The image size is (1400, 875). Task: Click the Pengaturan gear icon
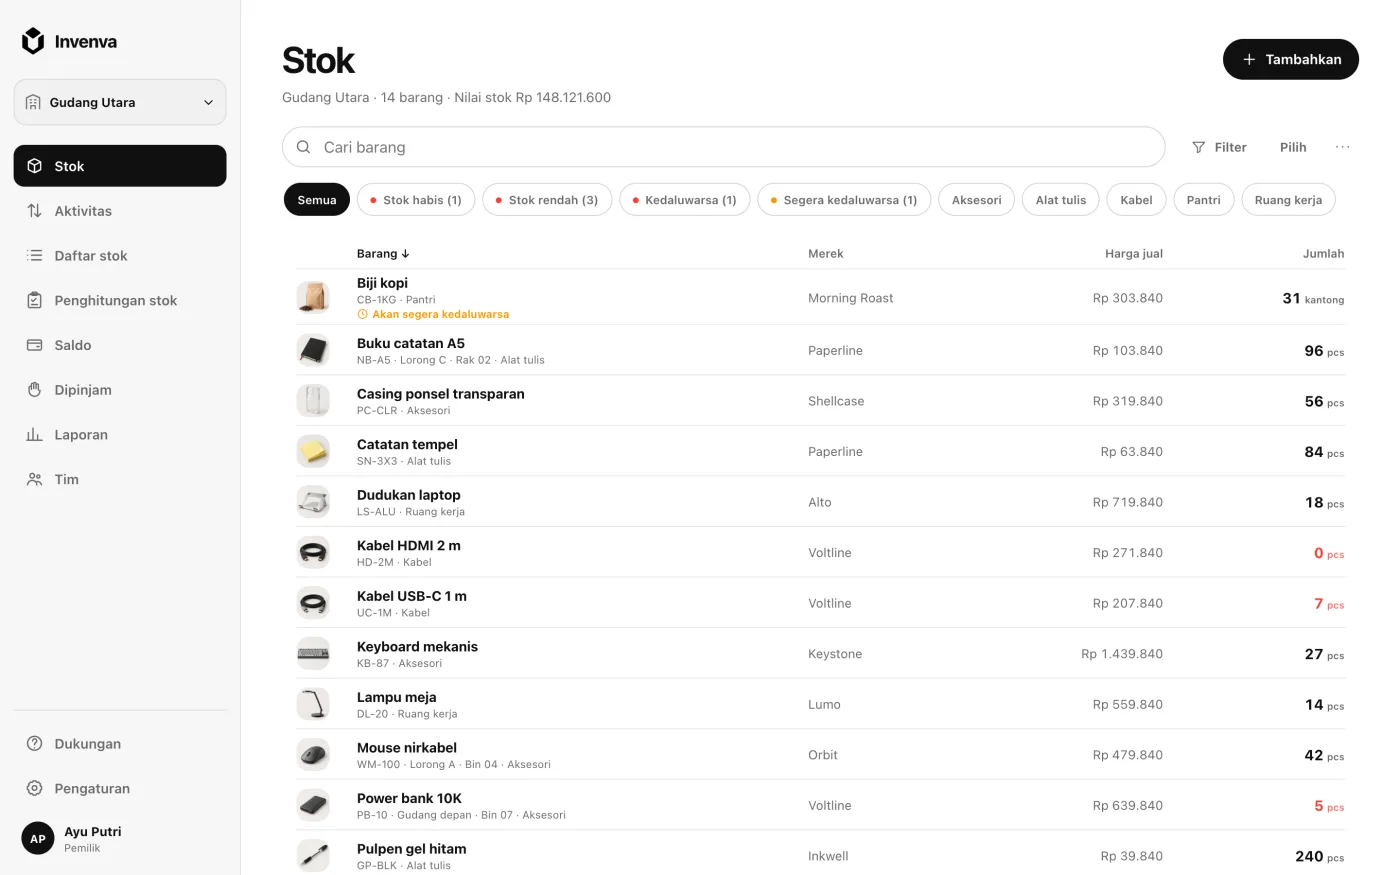coord(35,788)
